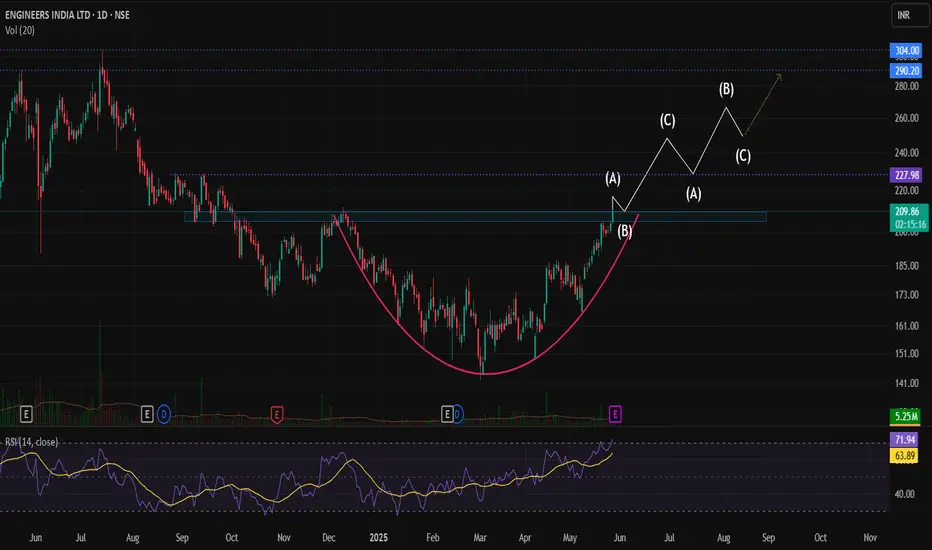Click the 2025 year label on time axis
932x550 pixels.
click(x=378, y=538)
